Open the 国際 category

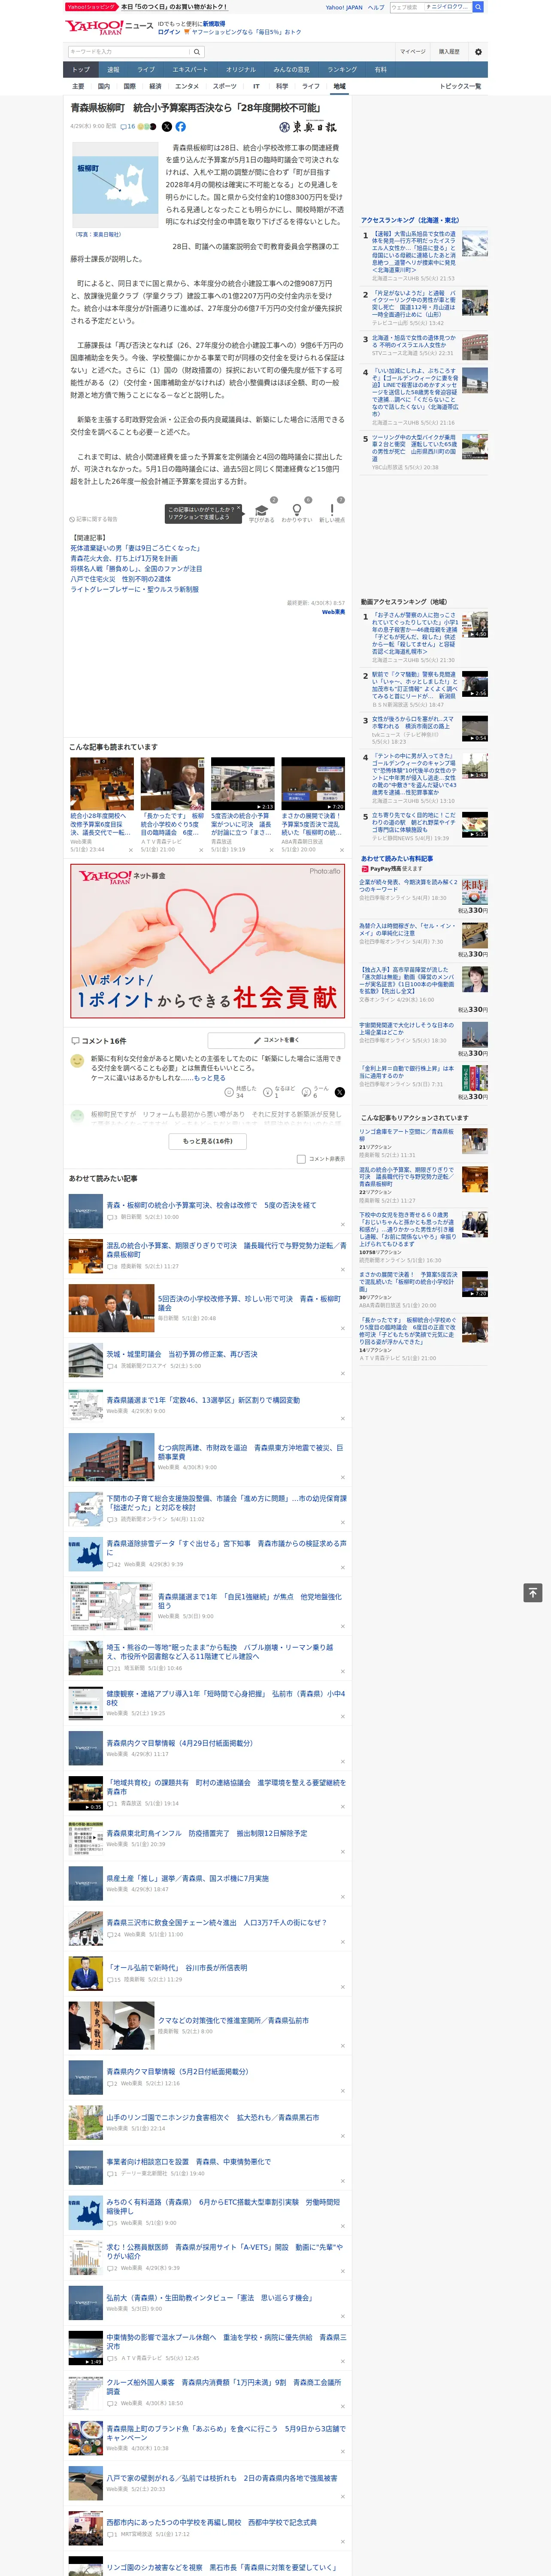[129, 86]
